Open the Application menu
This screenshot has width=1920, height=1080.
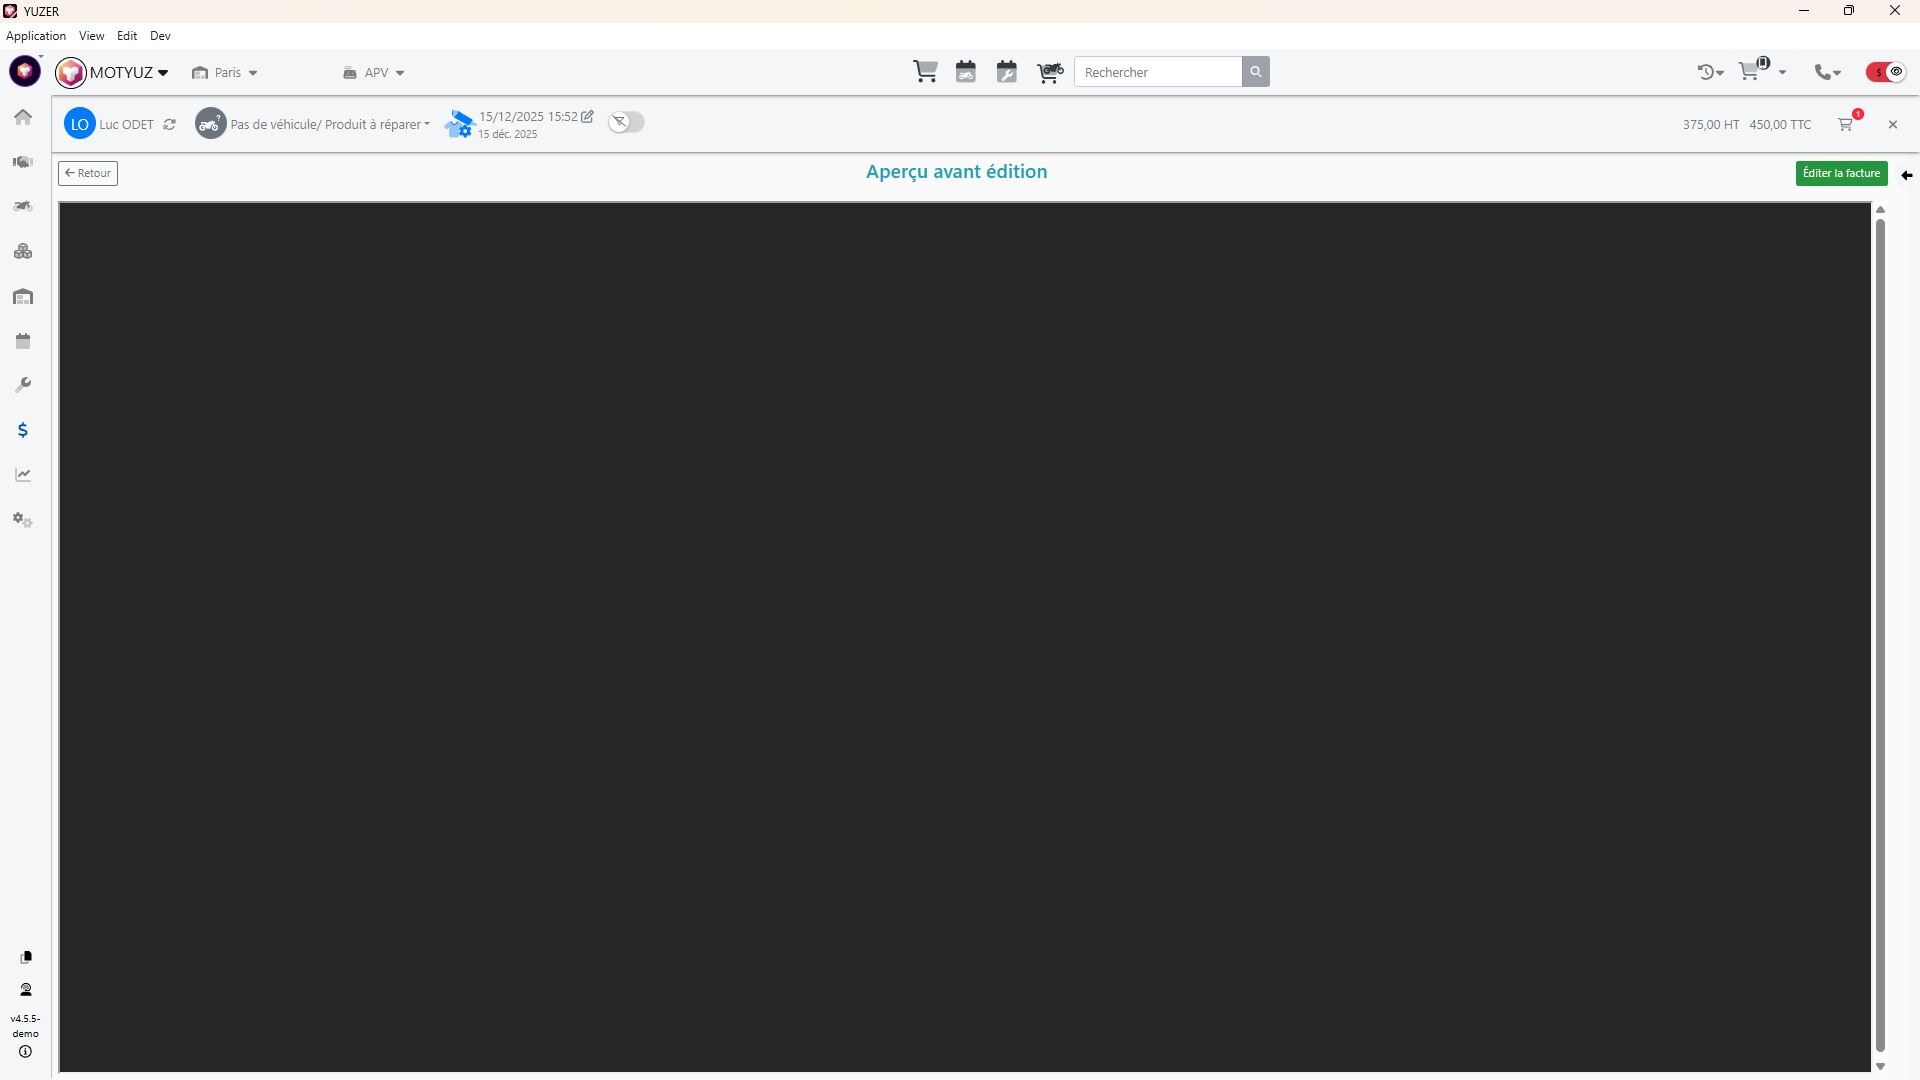[x=36, y=36]
